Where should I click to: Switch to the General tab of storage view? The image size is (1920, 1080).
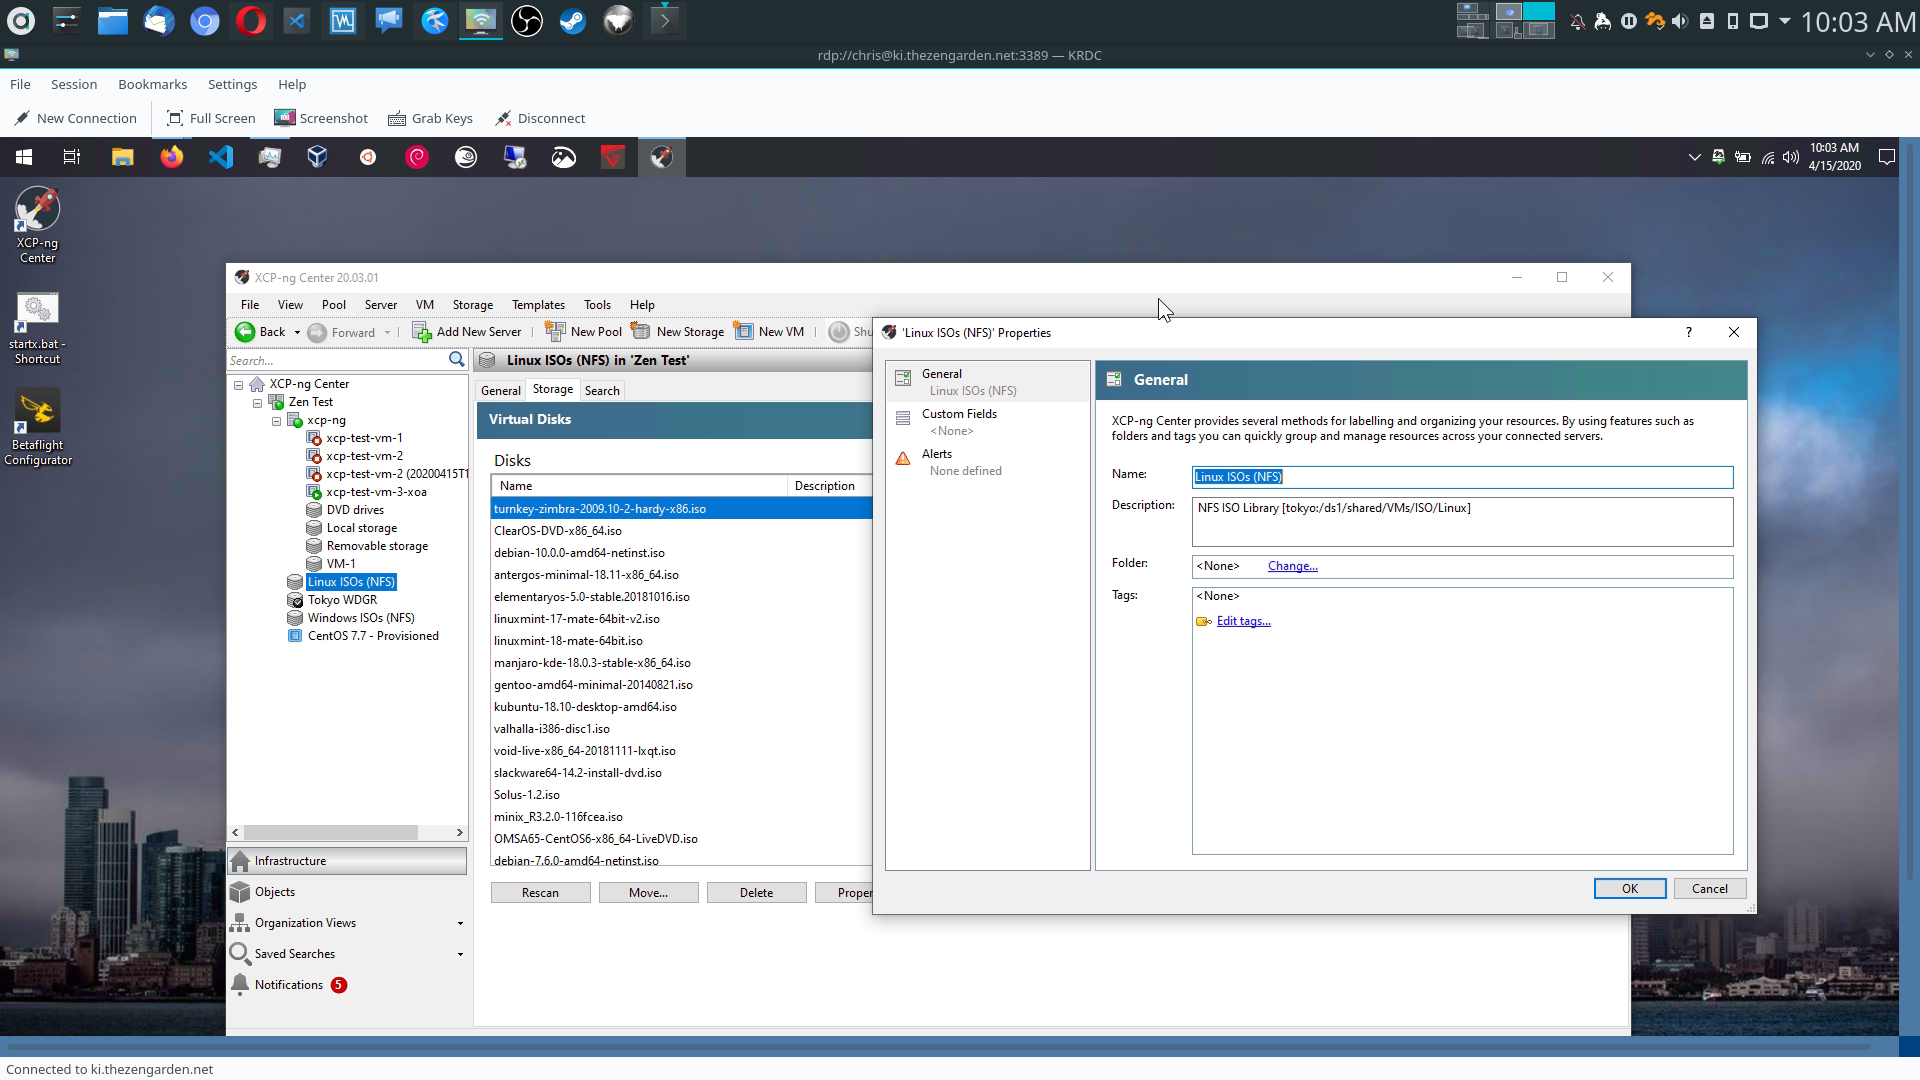(x=500, y=391)
